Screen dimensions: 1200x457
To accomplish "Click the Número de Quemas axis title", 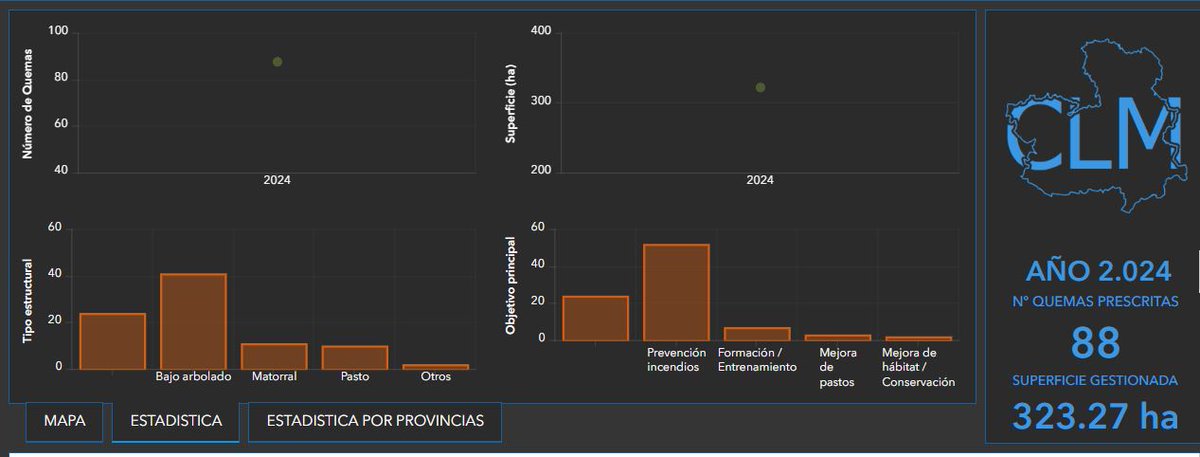I will [29, 104].
